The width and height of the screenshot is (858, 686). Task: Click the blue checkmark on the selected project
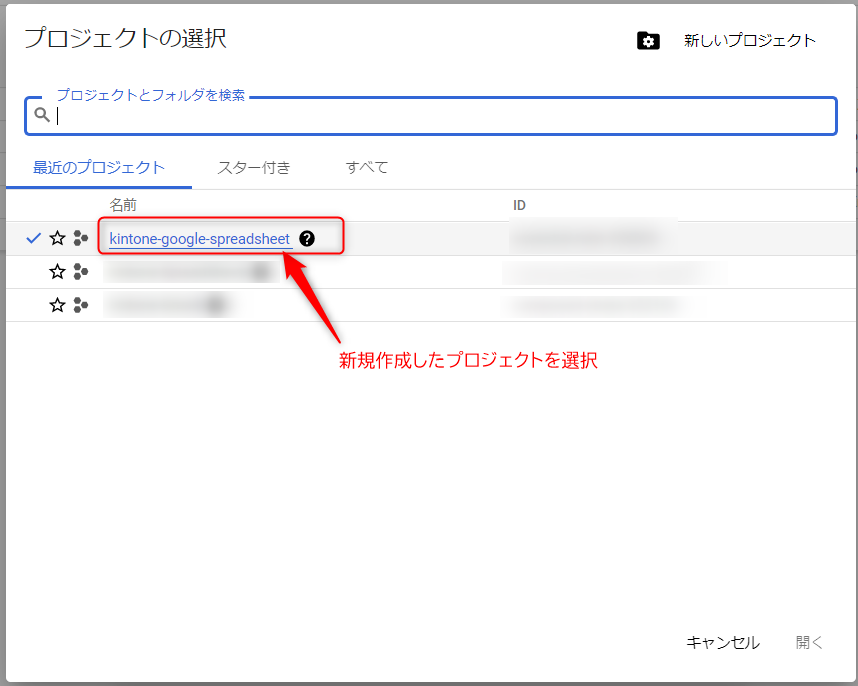pyautogui.click(x=33, y=238)
